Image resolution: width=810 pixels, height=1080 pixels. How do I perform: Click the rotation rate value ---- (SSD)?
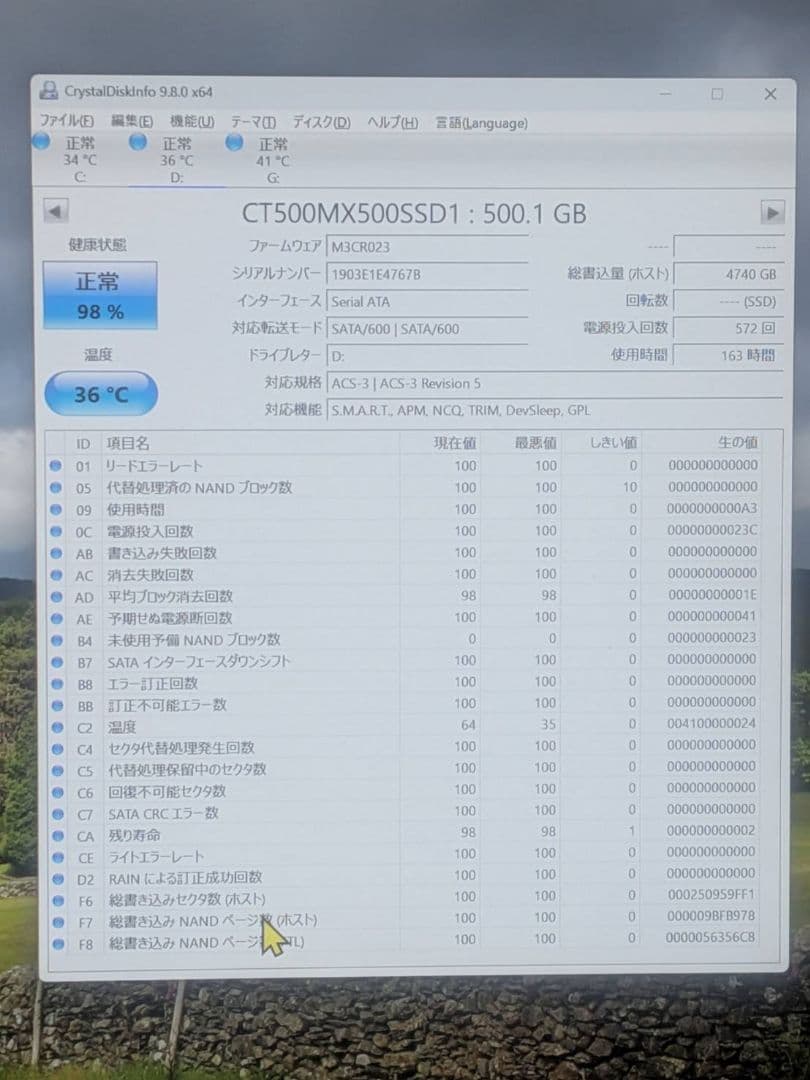pyautogui.click(x=728, y=302)
